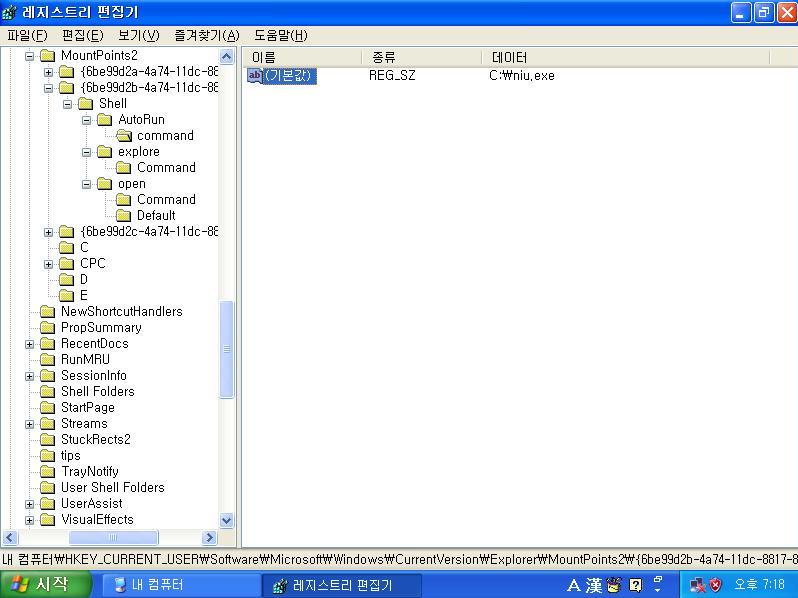Click tree scrollbar down arrow

click(x=226, y=521)
